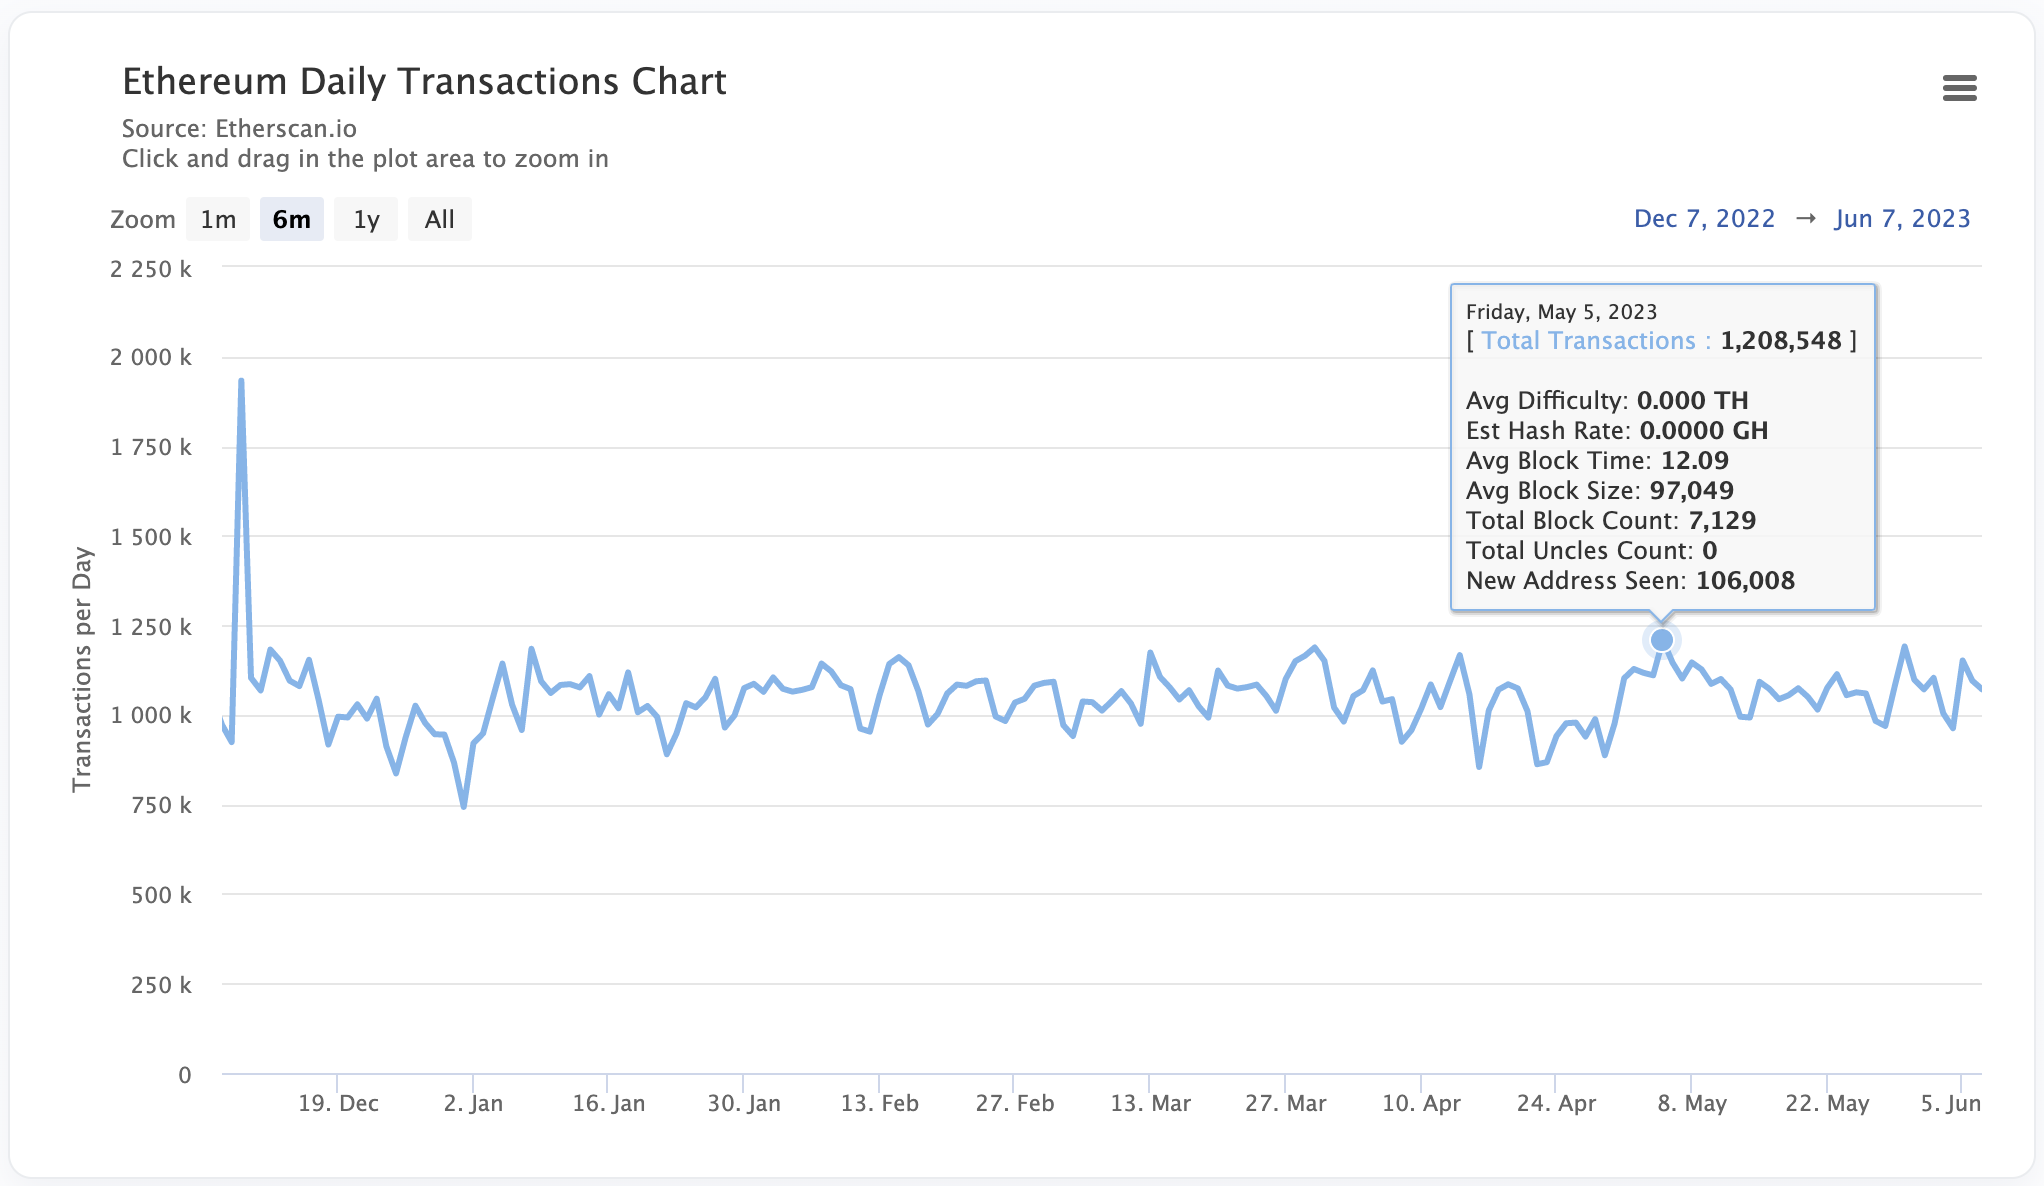Click the '22. May' x-axis label
The width and height of the screenshot is (2044, 1186).
tap(1827, 1103)
